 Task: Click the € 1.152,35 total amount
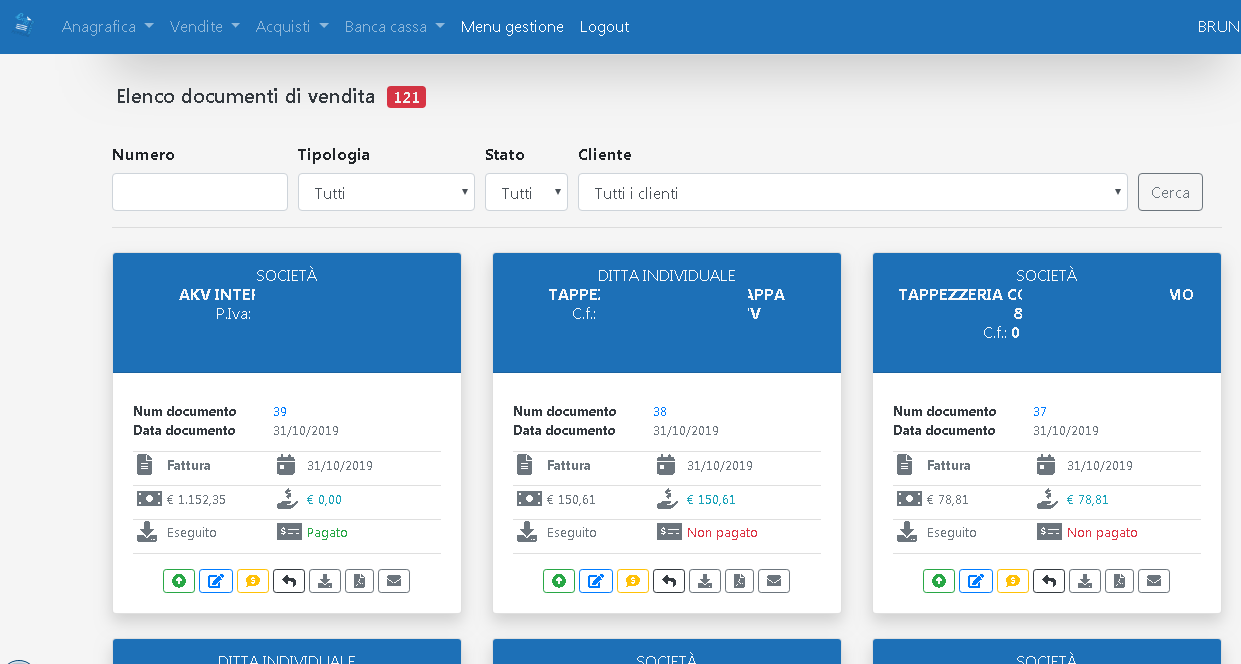[x=196, y=500]
